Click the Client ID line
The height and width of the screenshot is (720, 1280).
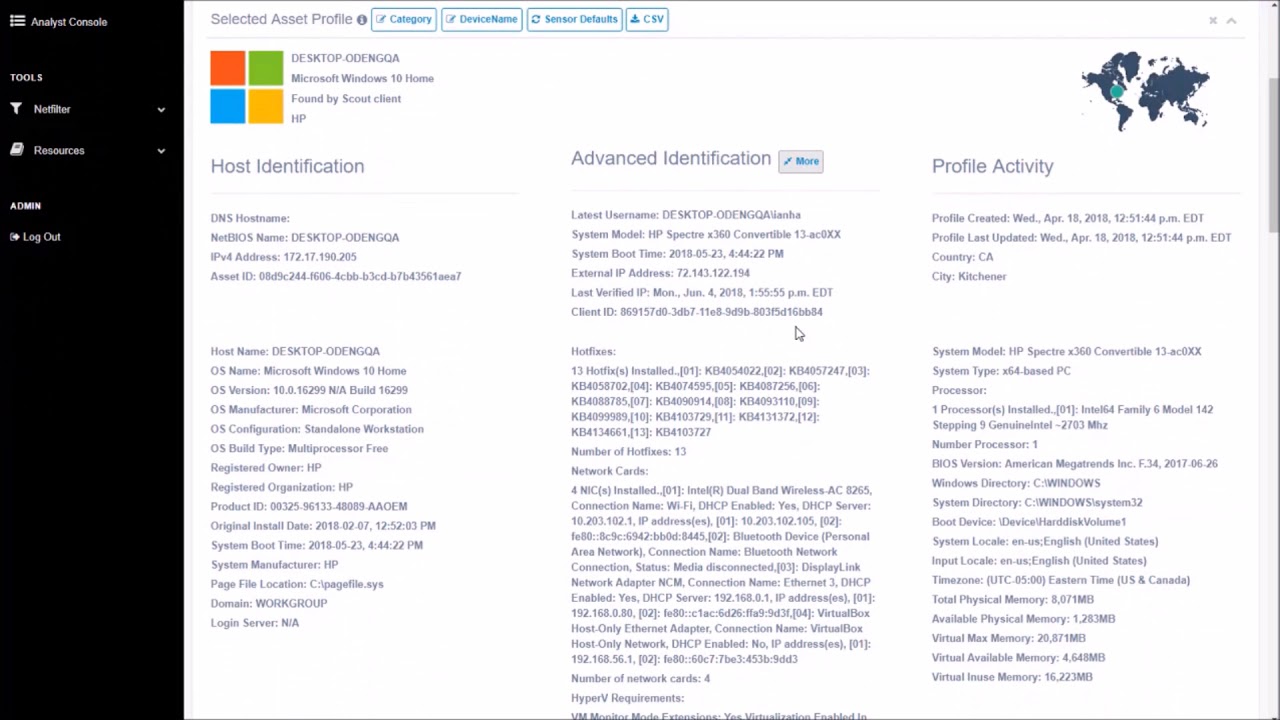pos(697,312)
